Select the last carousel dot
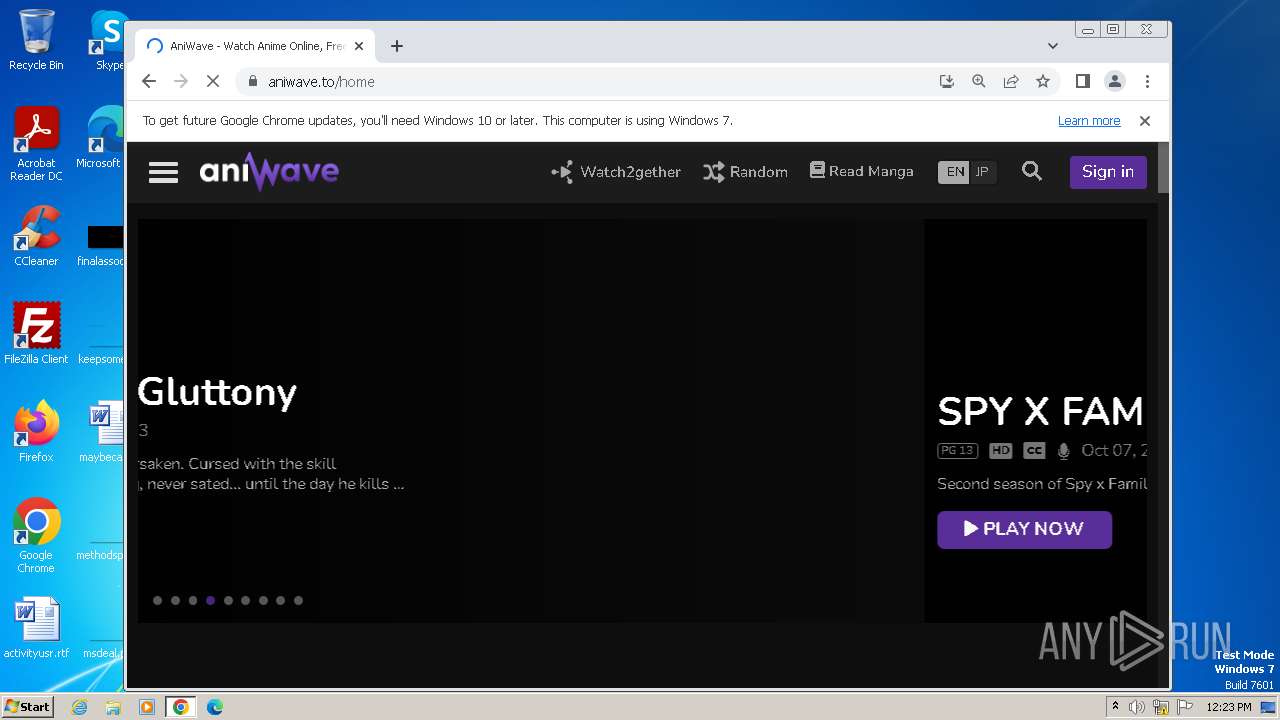The height and width of the screenshot is (720, 1280). tap(298, 601)
